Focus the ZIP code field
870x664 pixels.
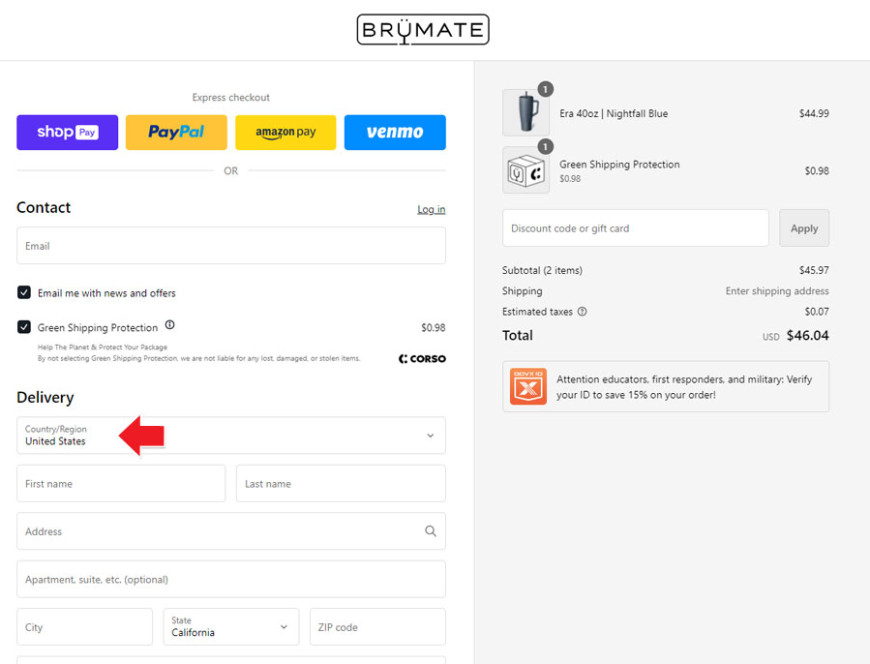coord(377,627)
